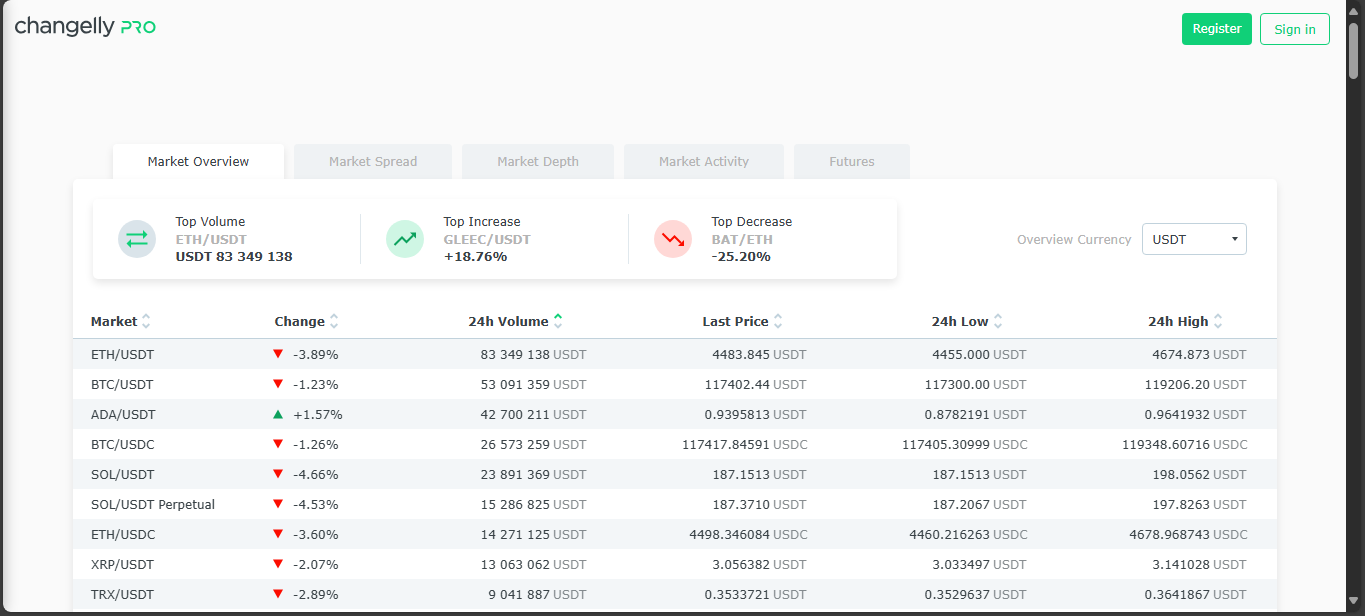
Task: Click the Top Volume swap arrows icon
Action: click(x=137, y=239)
